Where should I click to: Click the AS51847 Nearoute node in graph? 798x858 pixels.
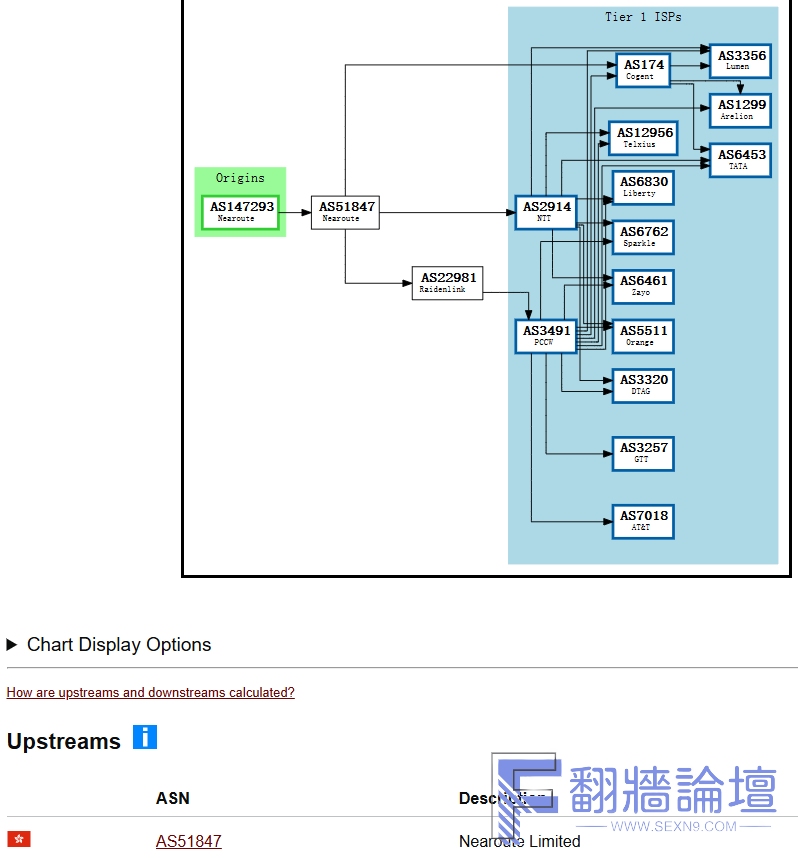[345, 212]
